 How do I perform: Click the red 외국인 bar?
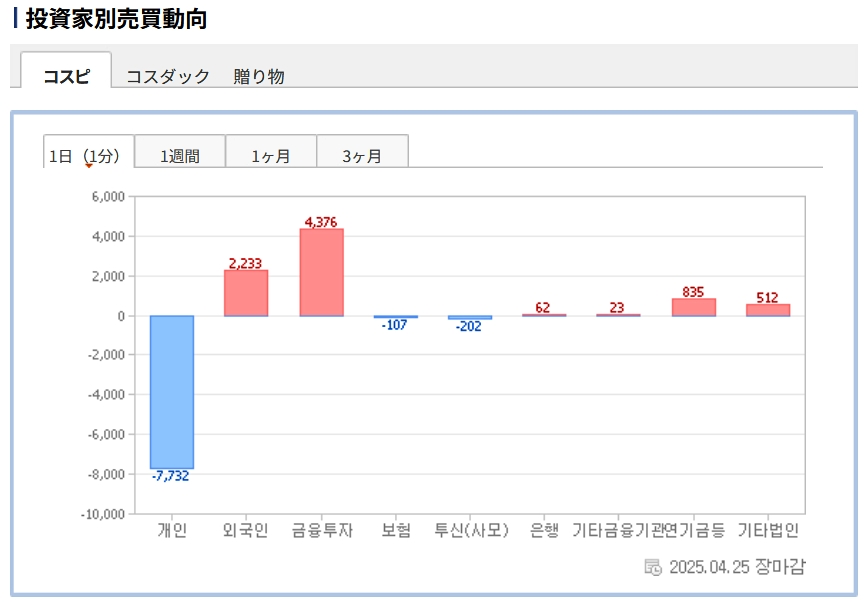(x=246, y=293)
